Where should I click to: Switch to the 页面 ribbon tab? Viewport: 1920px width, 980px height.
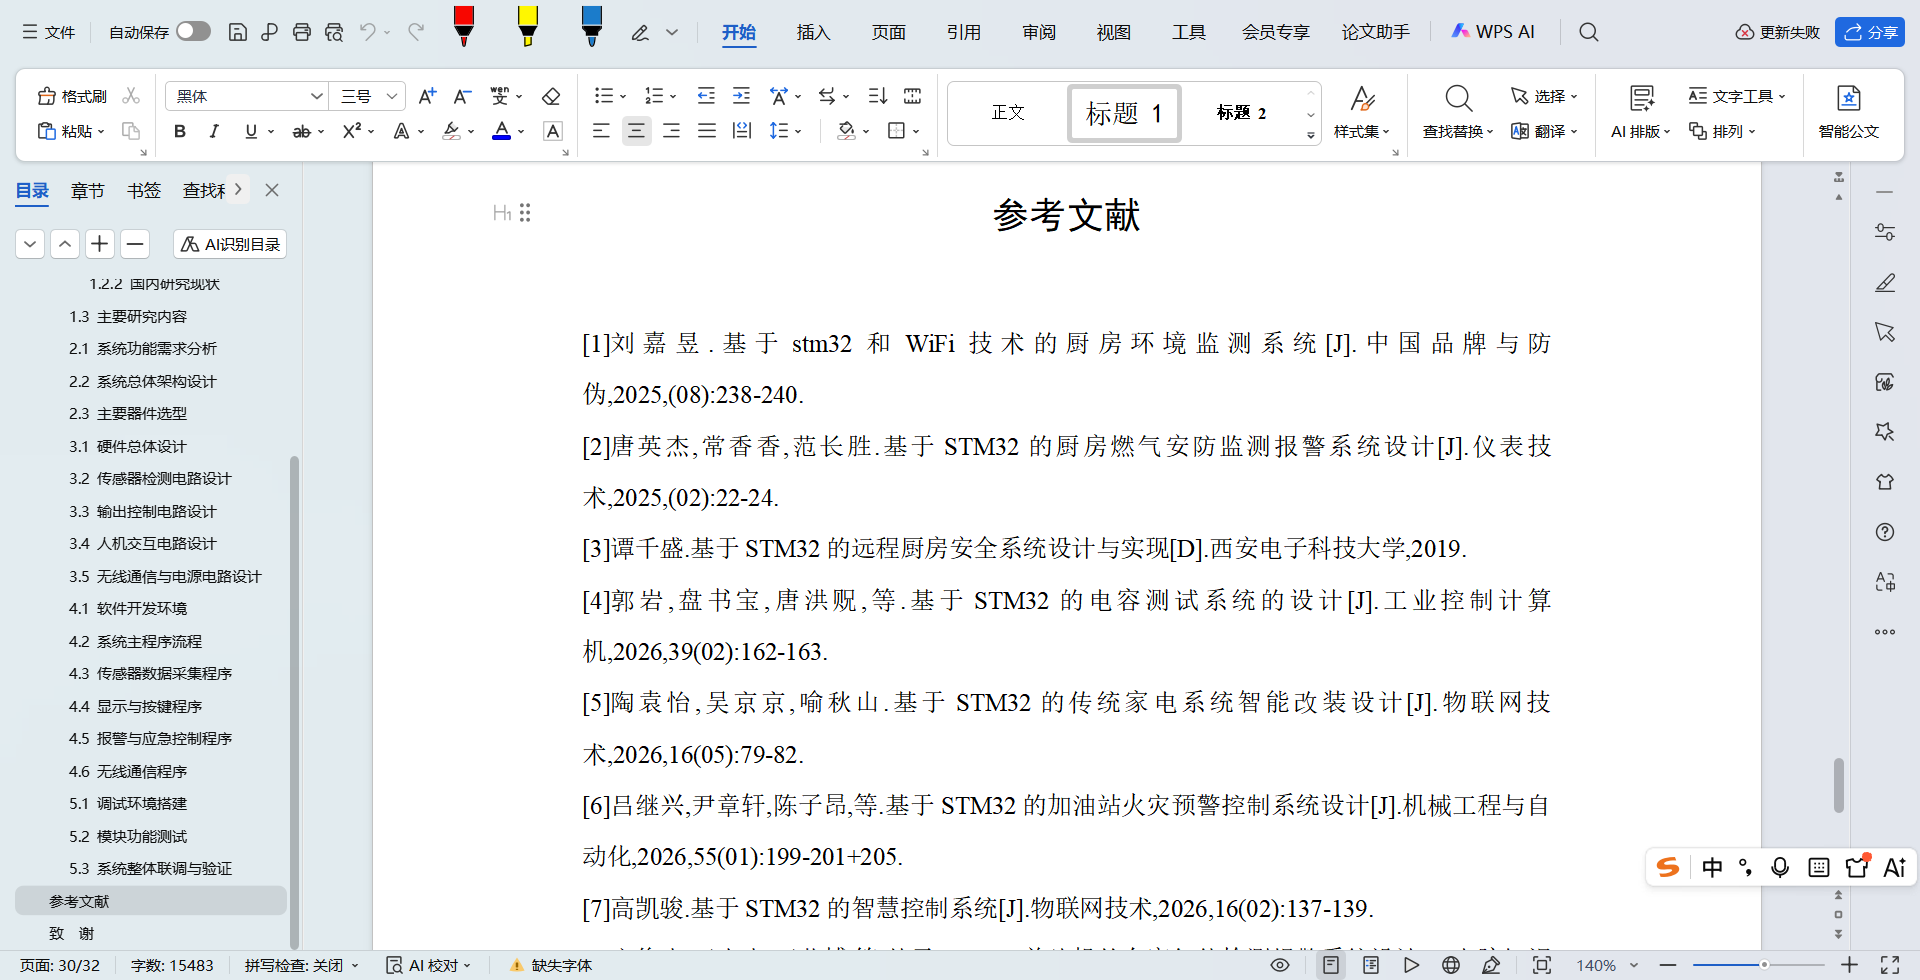(888, 32)
